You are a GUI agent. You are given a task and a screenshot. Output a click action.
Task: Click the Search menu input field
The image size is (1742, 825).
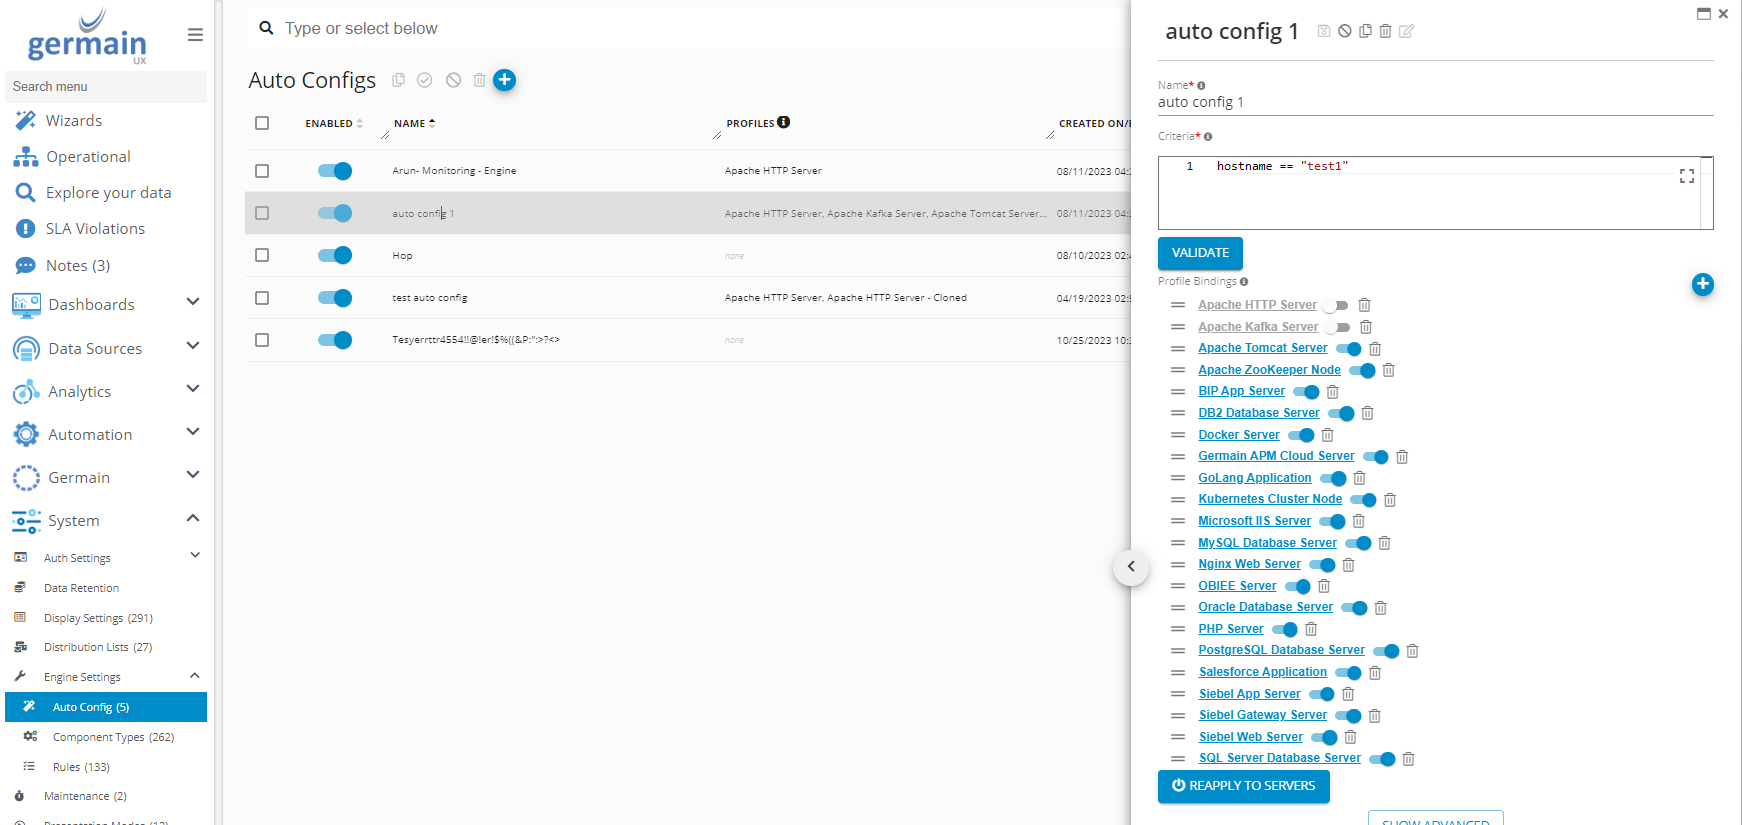105,87
